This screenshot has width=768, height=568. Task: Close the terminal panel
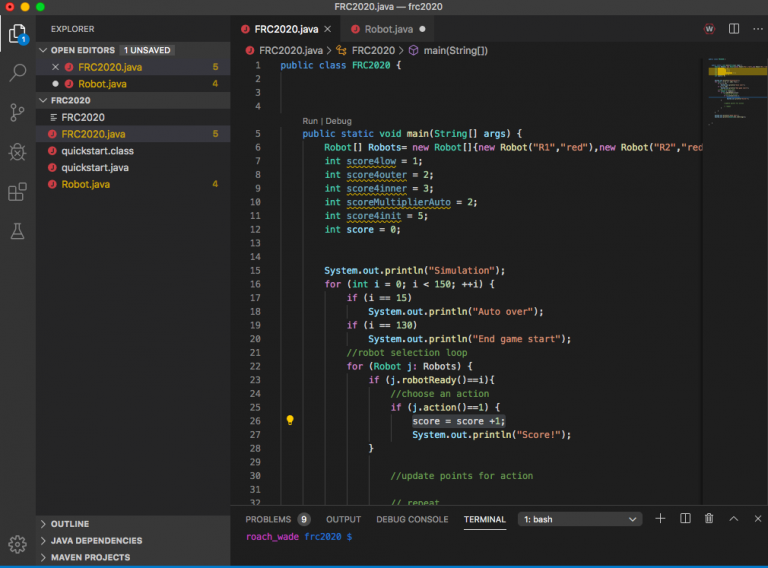(x=758, y=519)
